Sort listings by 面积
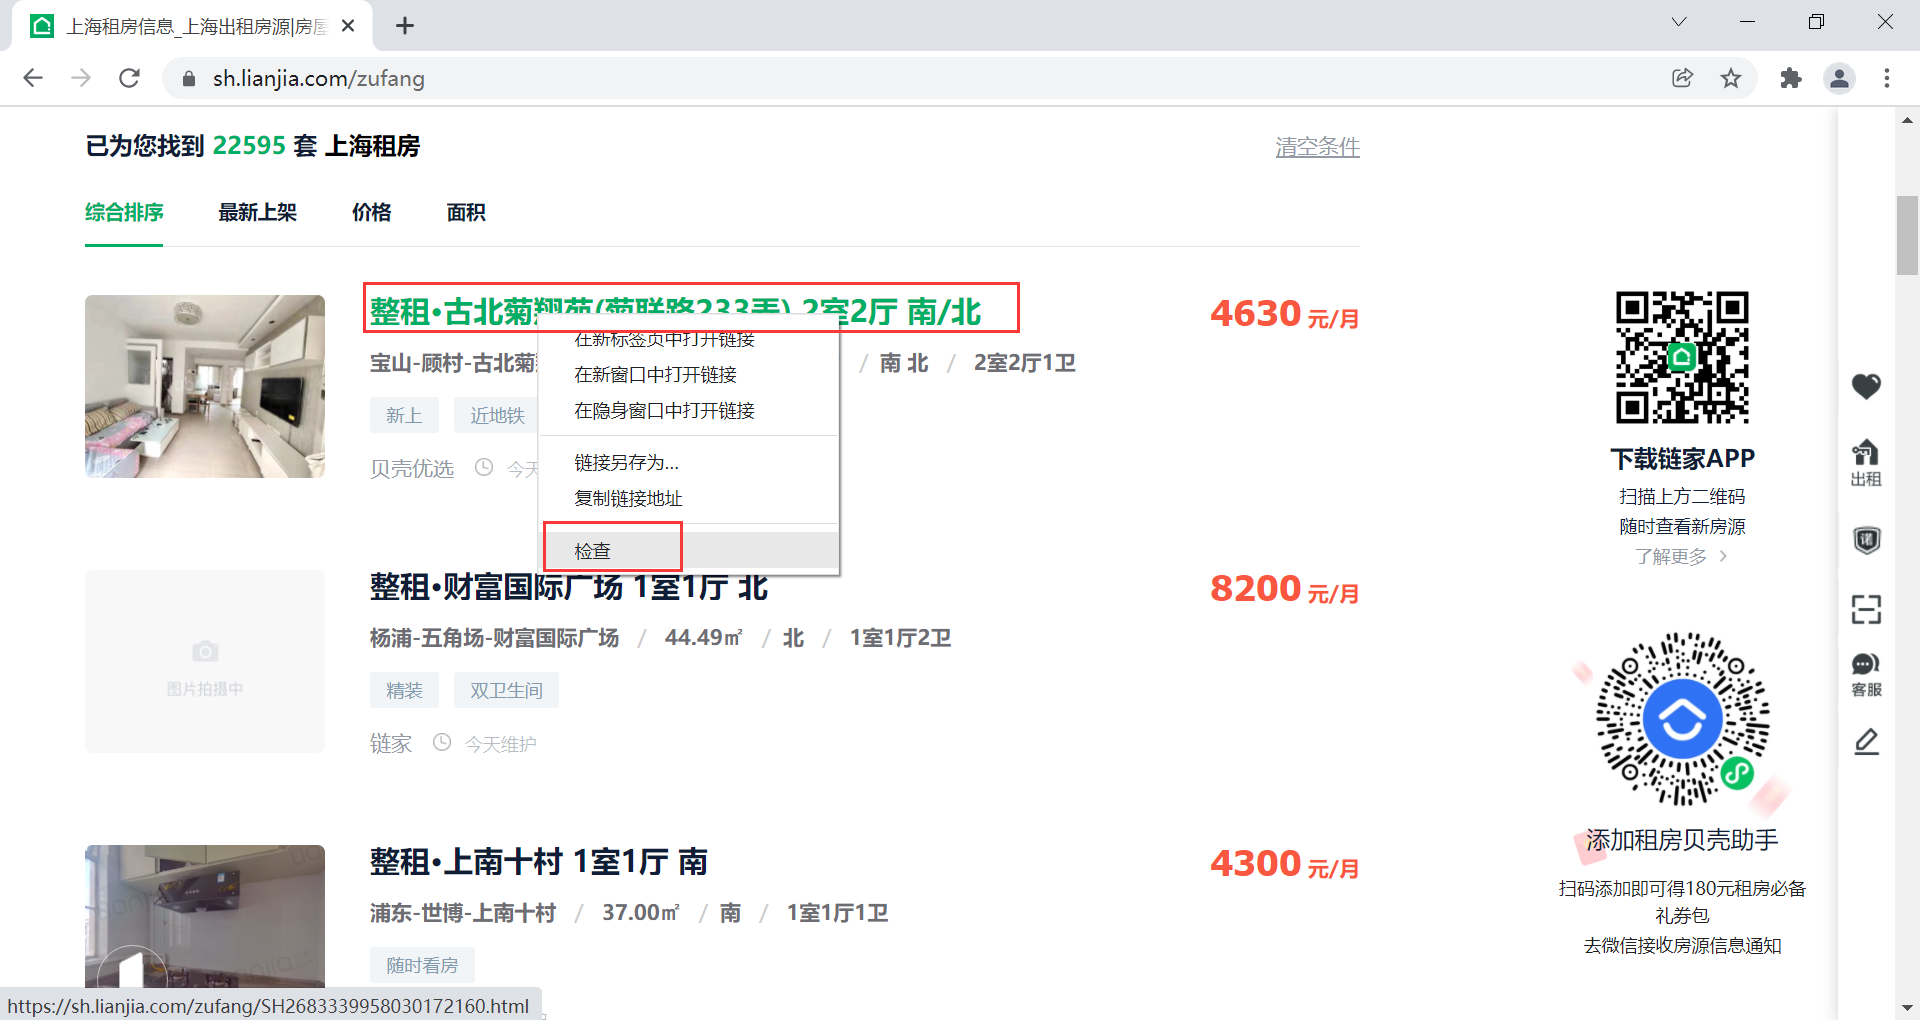The width and height of the screenshot is (1920, 1020). (466, 213)
